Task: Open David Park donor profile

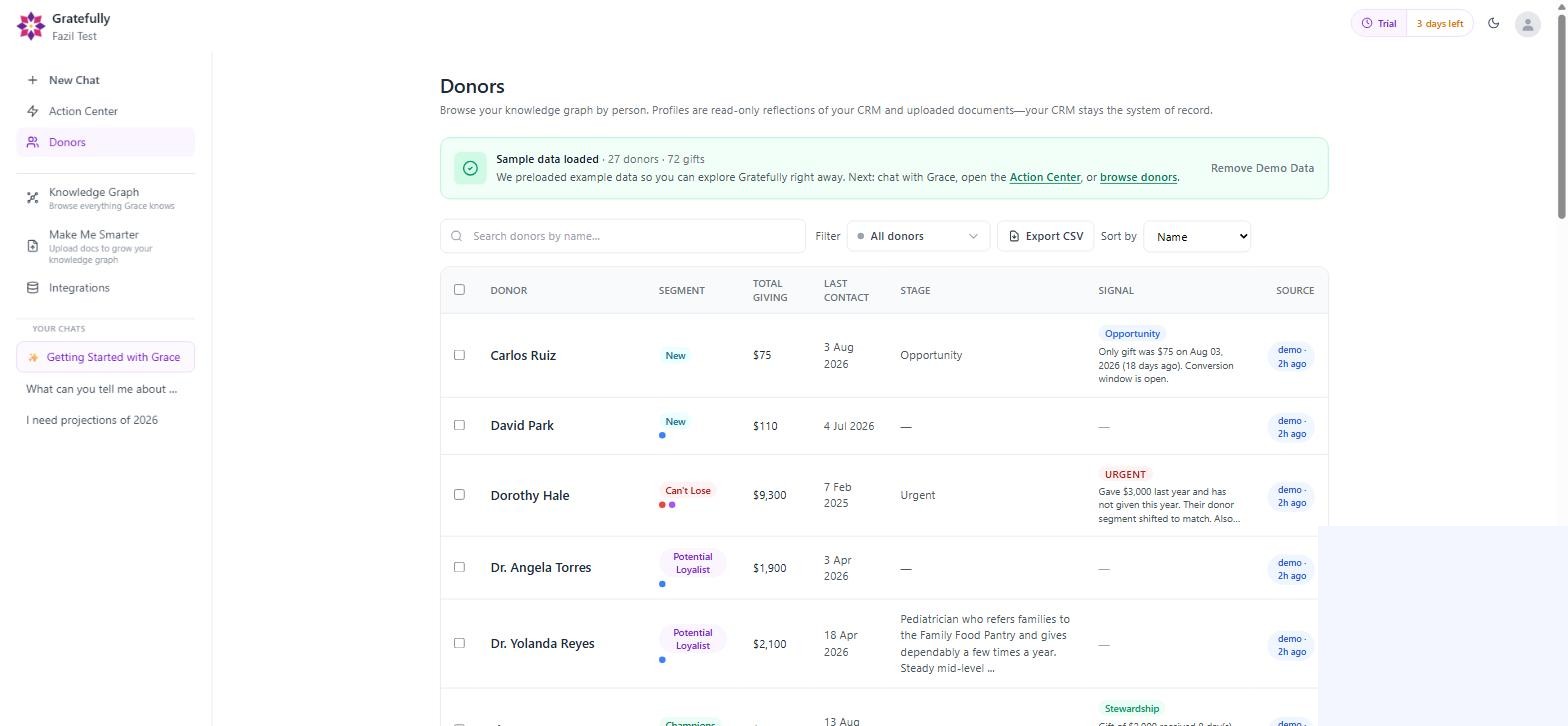Action: (522, 425)
